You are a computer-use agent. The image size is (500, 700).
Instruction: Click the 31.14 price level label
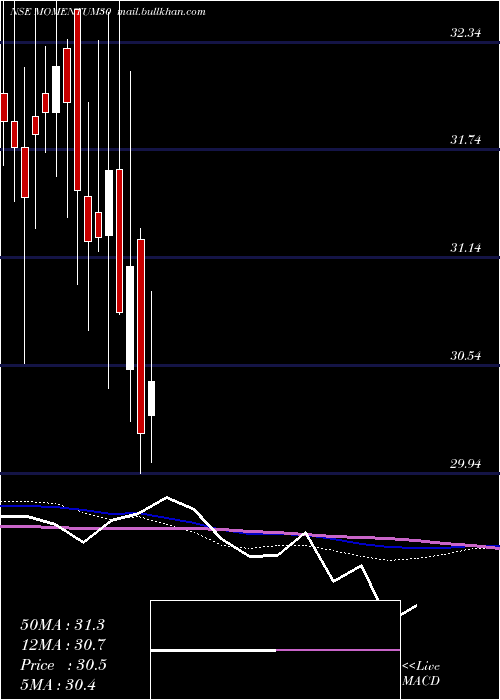click(465, 248)
